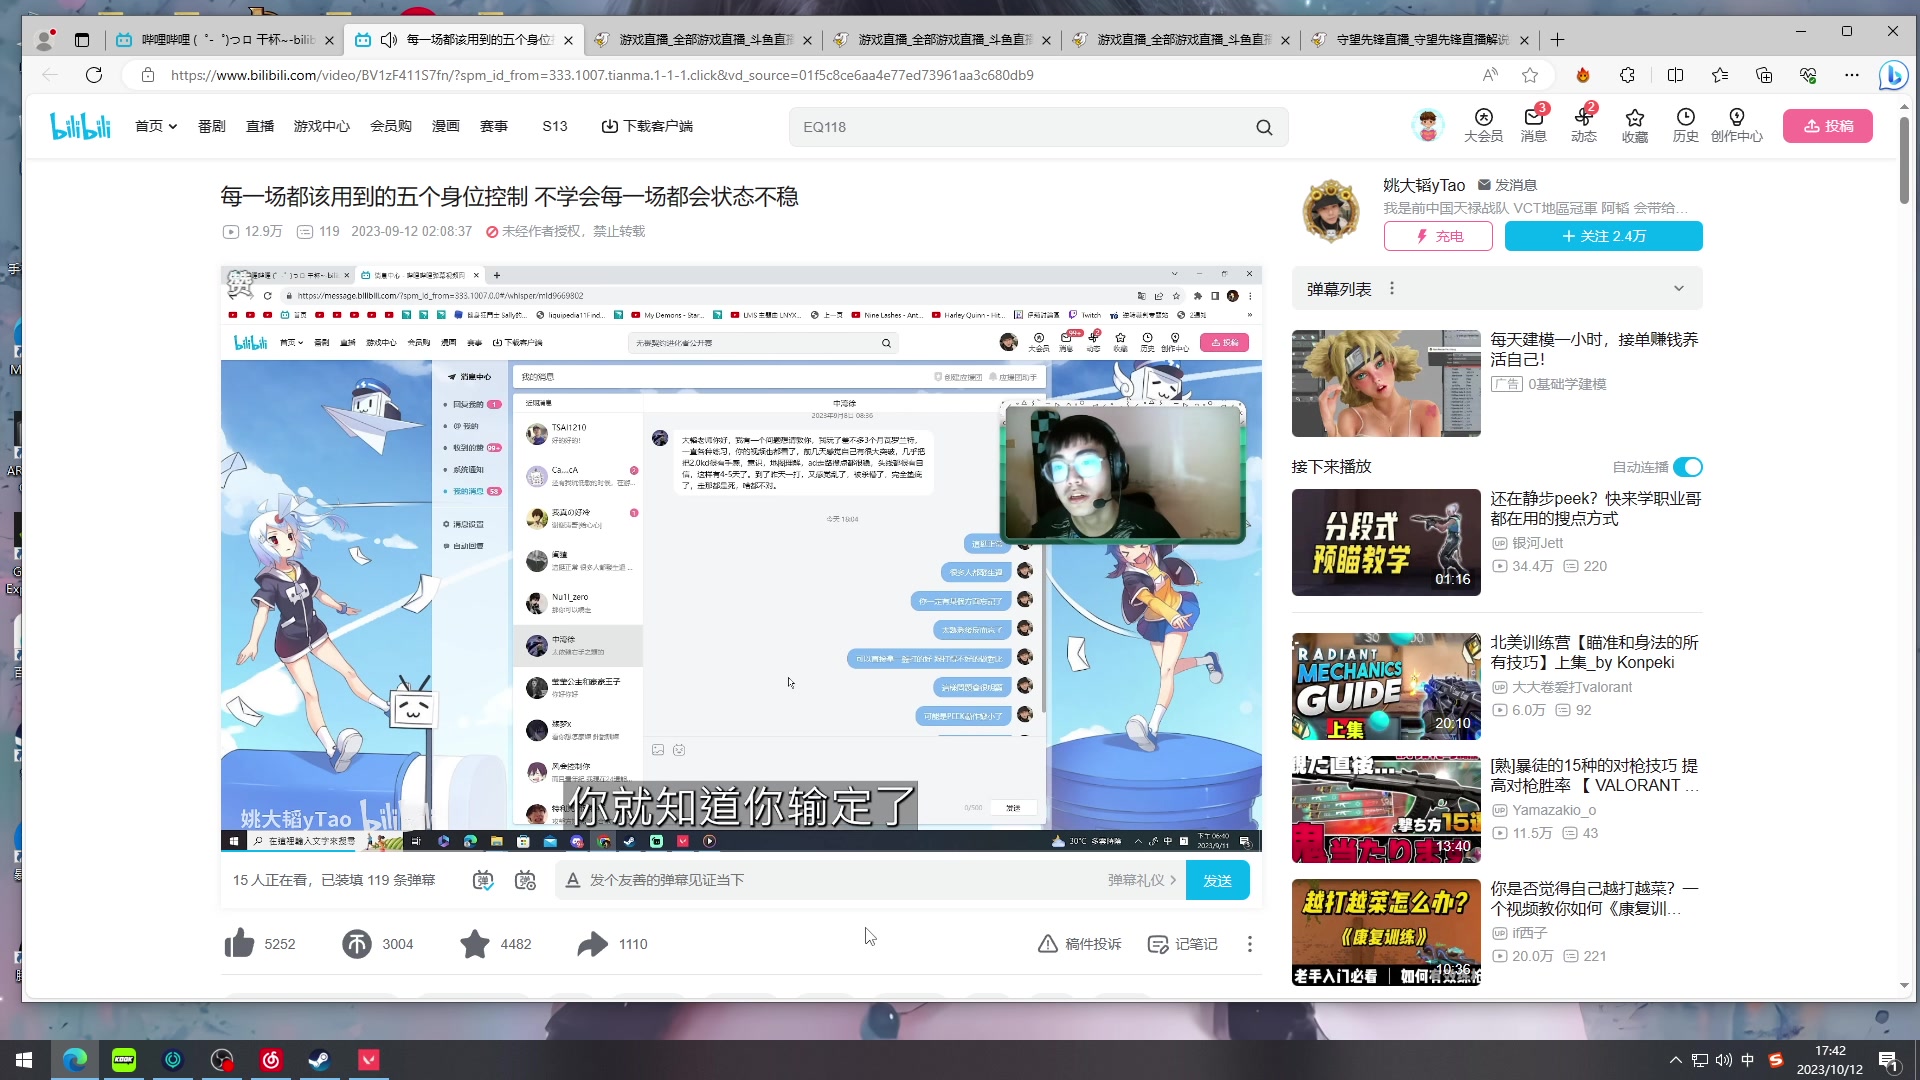Open Radiant Mechanics Guide video thumbnail

tap(1386, 686)
